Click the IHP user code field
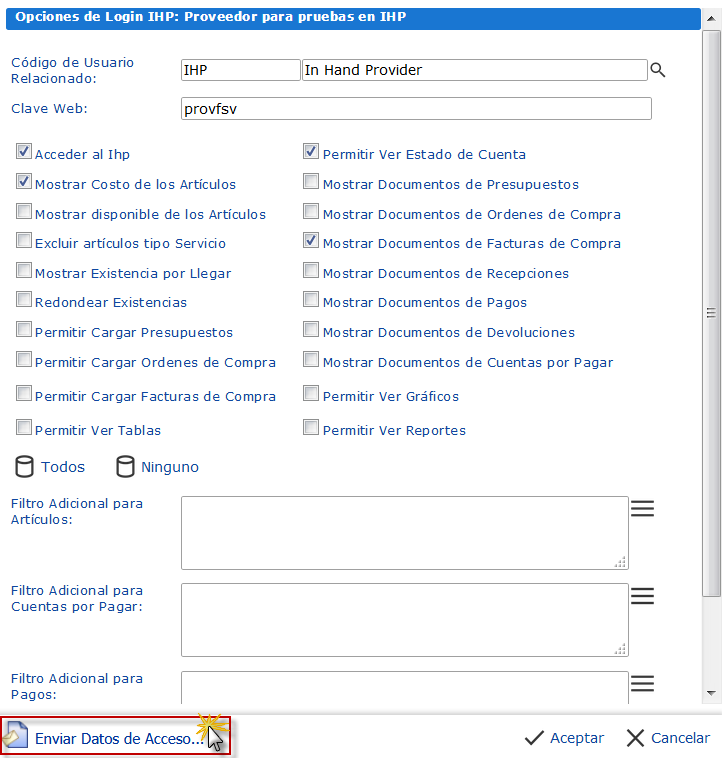 pos(241,70)
